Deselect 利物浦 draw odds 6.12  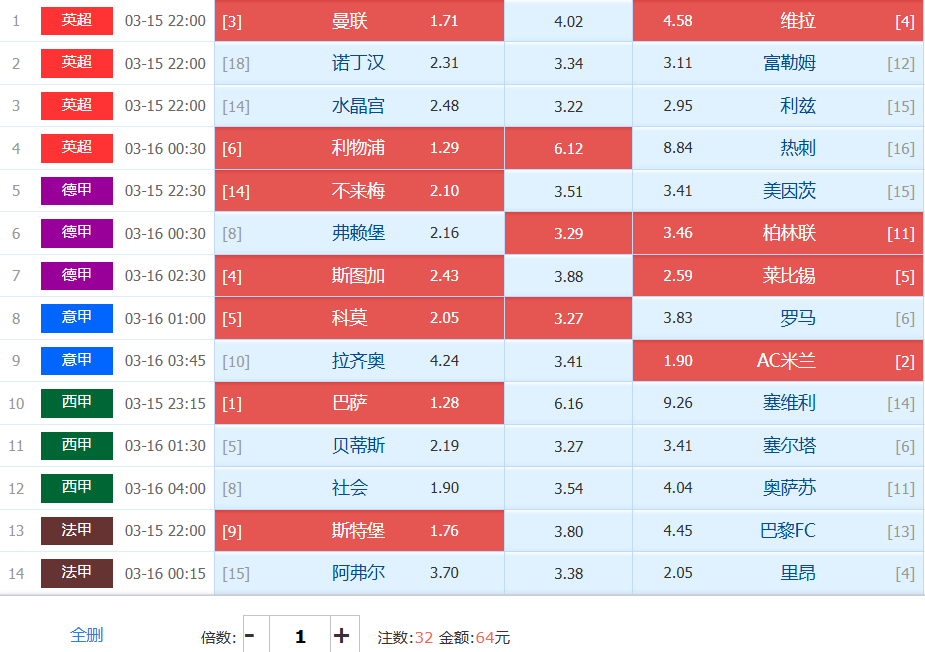568,149
